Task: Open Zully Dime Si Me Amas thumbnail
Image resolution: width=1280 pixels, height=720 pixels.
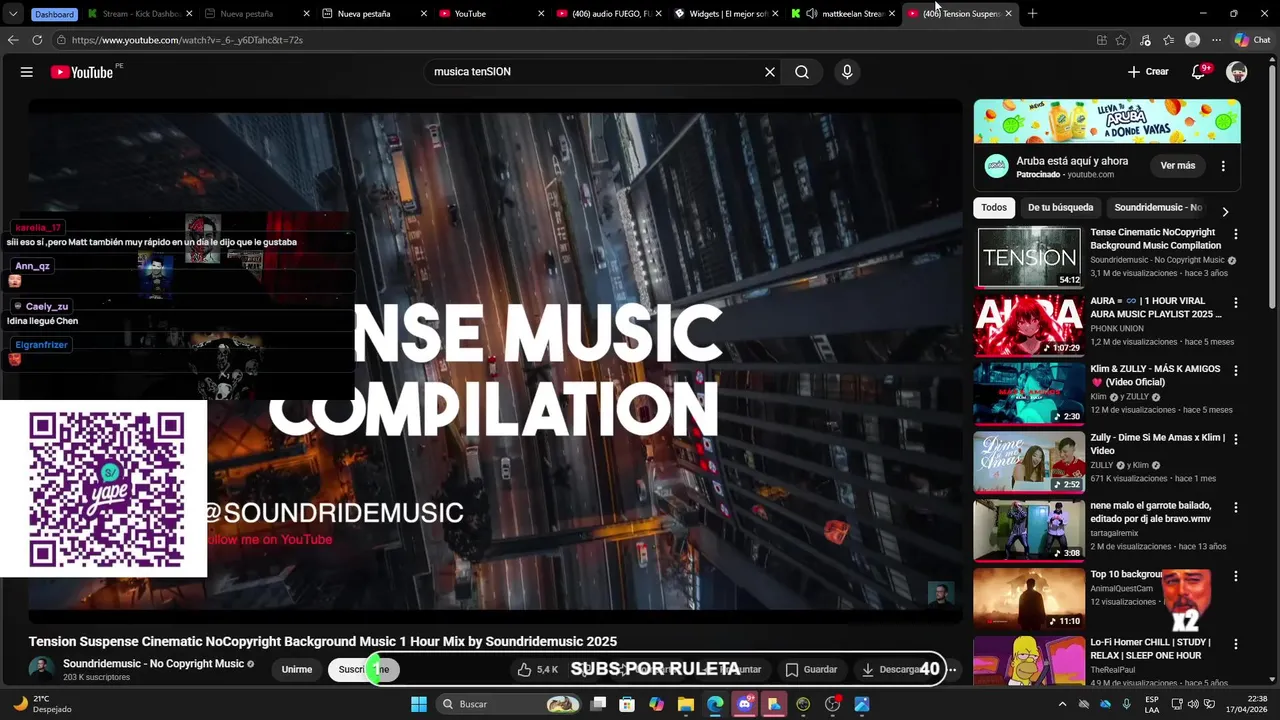Action: (1029, 462)
